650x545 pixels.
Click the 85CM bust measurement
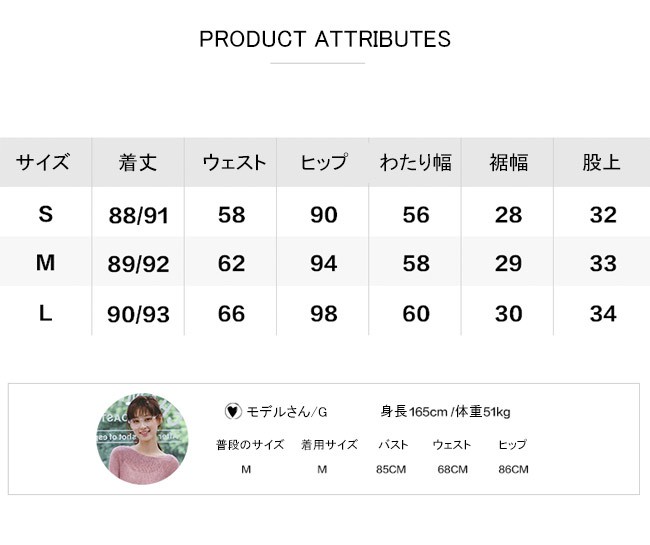click(393, 470)
